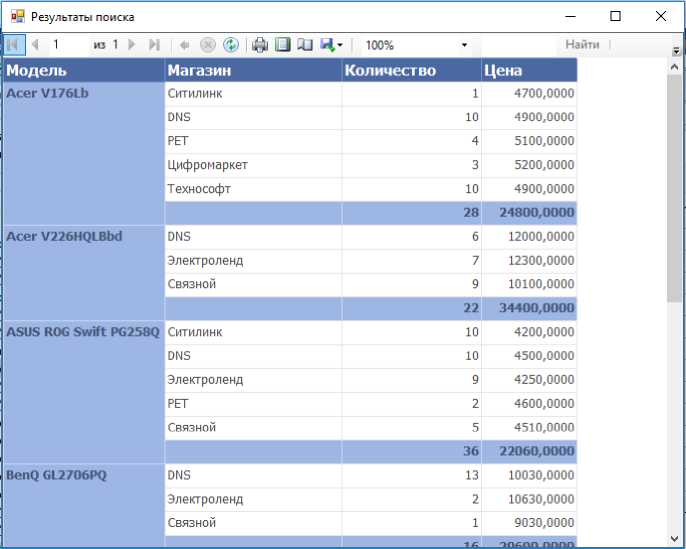686x549 pixels.
Task: Click the Найти search button
Action: 582,45
